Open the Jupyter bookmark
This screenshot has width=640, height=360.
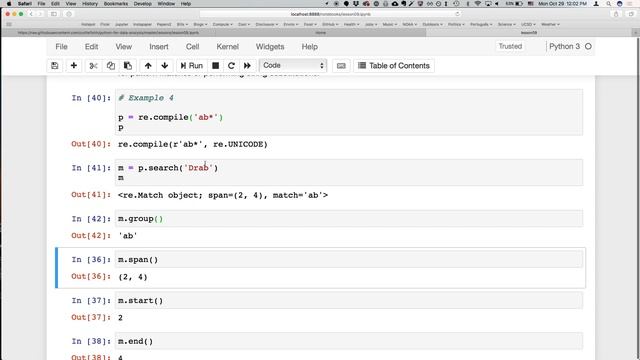tap(122, 24)
